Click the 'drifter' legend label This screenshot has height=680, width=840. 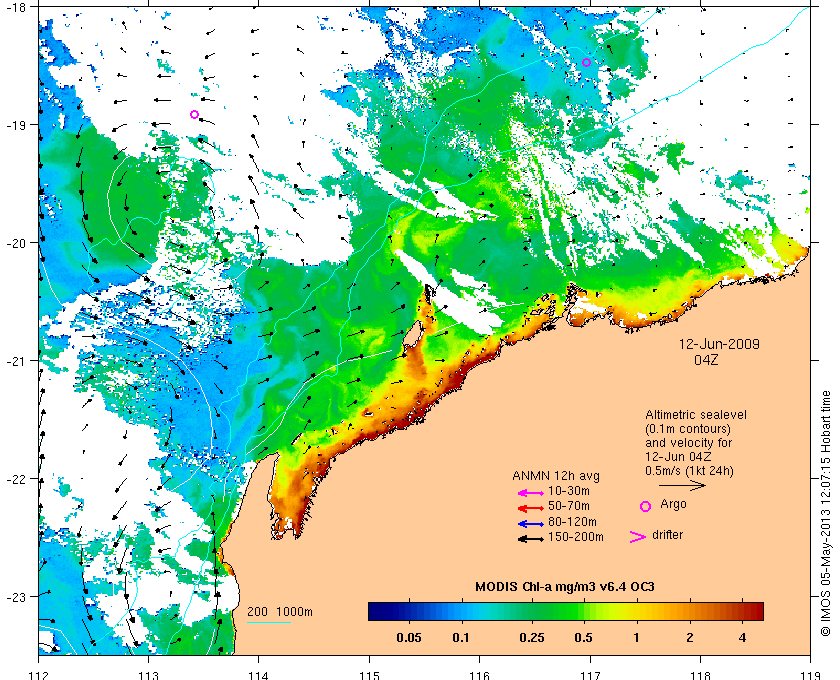coord(668,535)
